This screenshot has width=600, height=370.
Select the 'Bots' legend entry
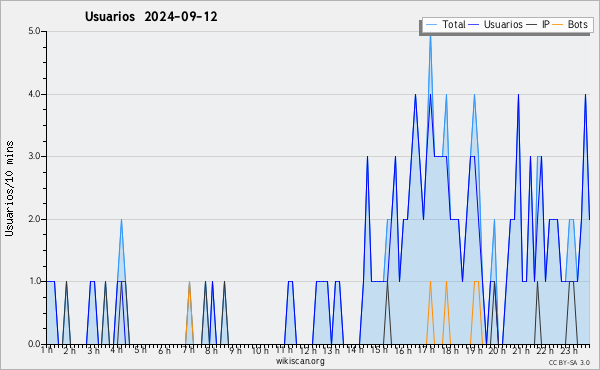[570, 24]
